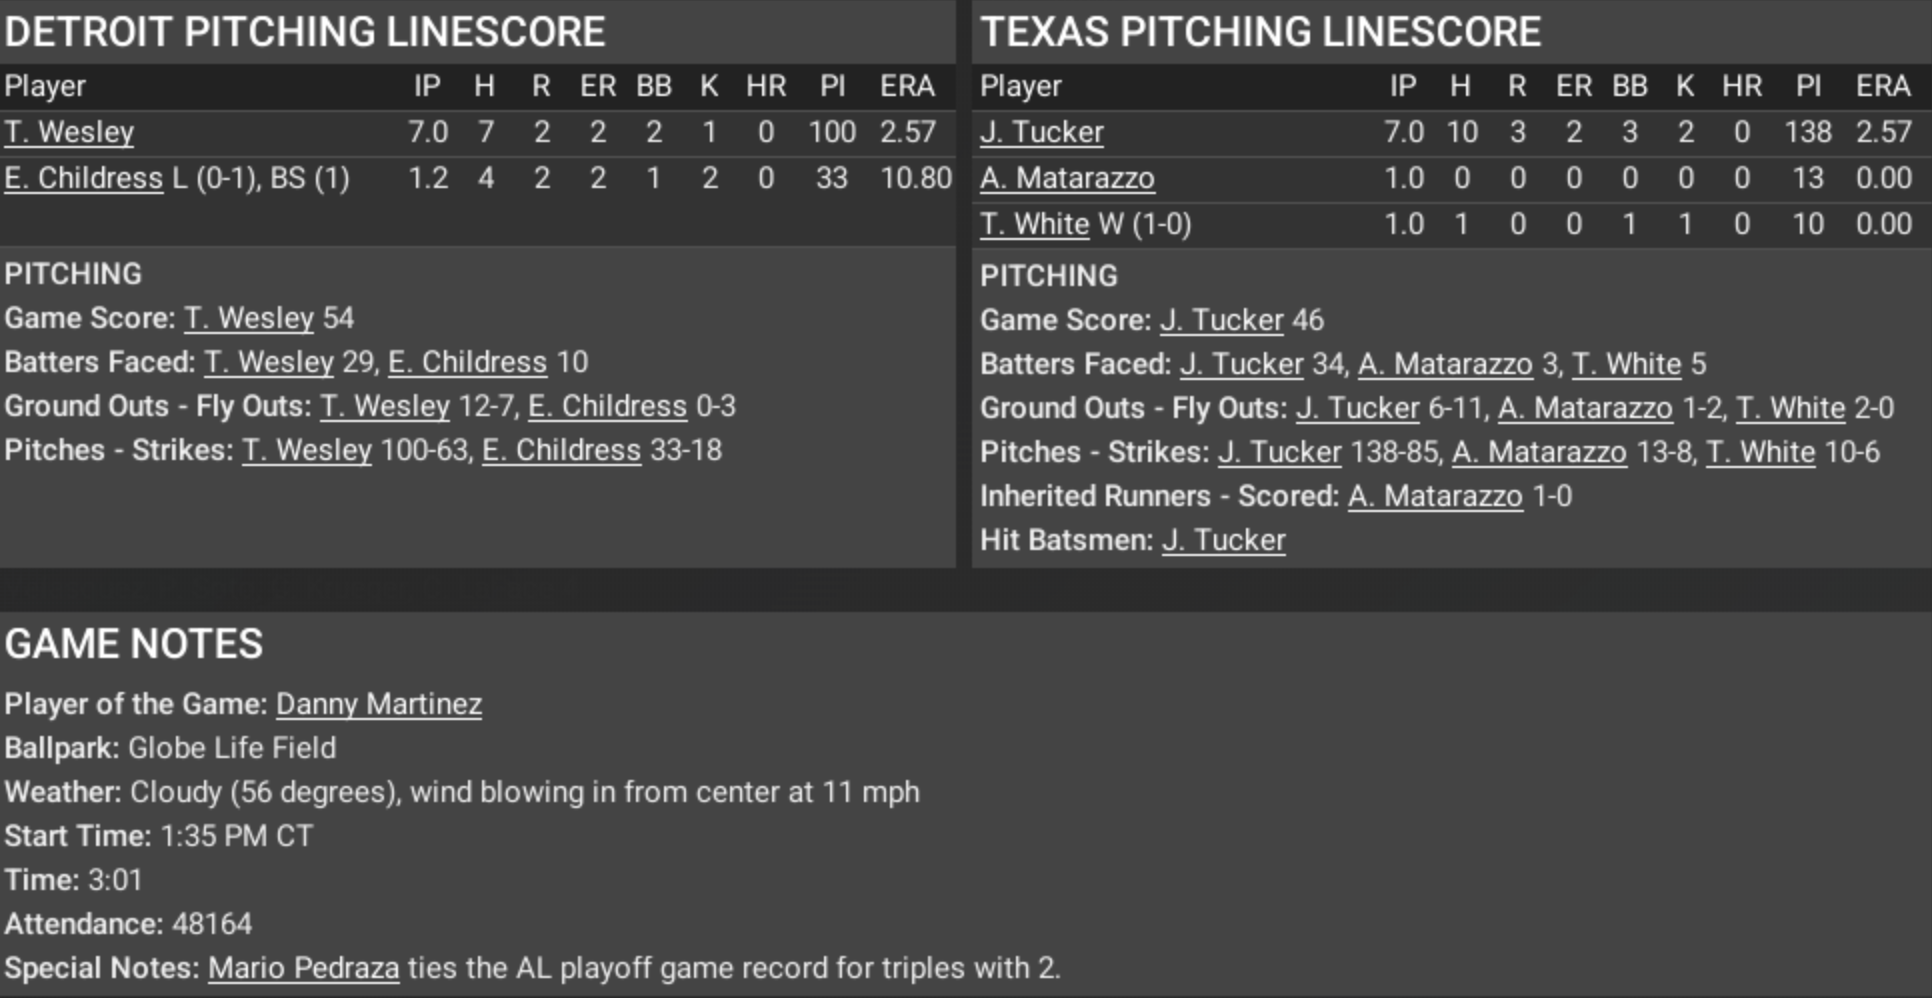The image size is (1932, 998).
Task: Click ERA column header in Detroit table
Action: click(906, 86)
